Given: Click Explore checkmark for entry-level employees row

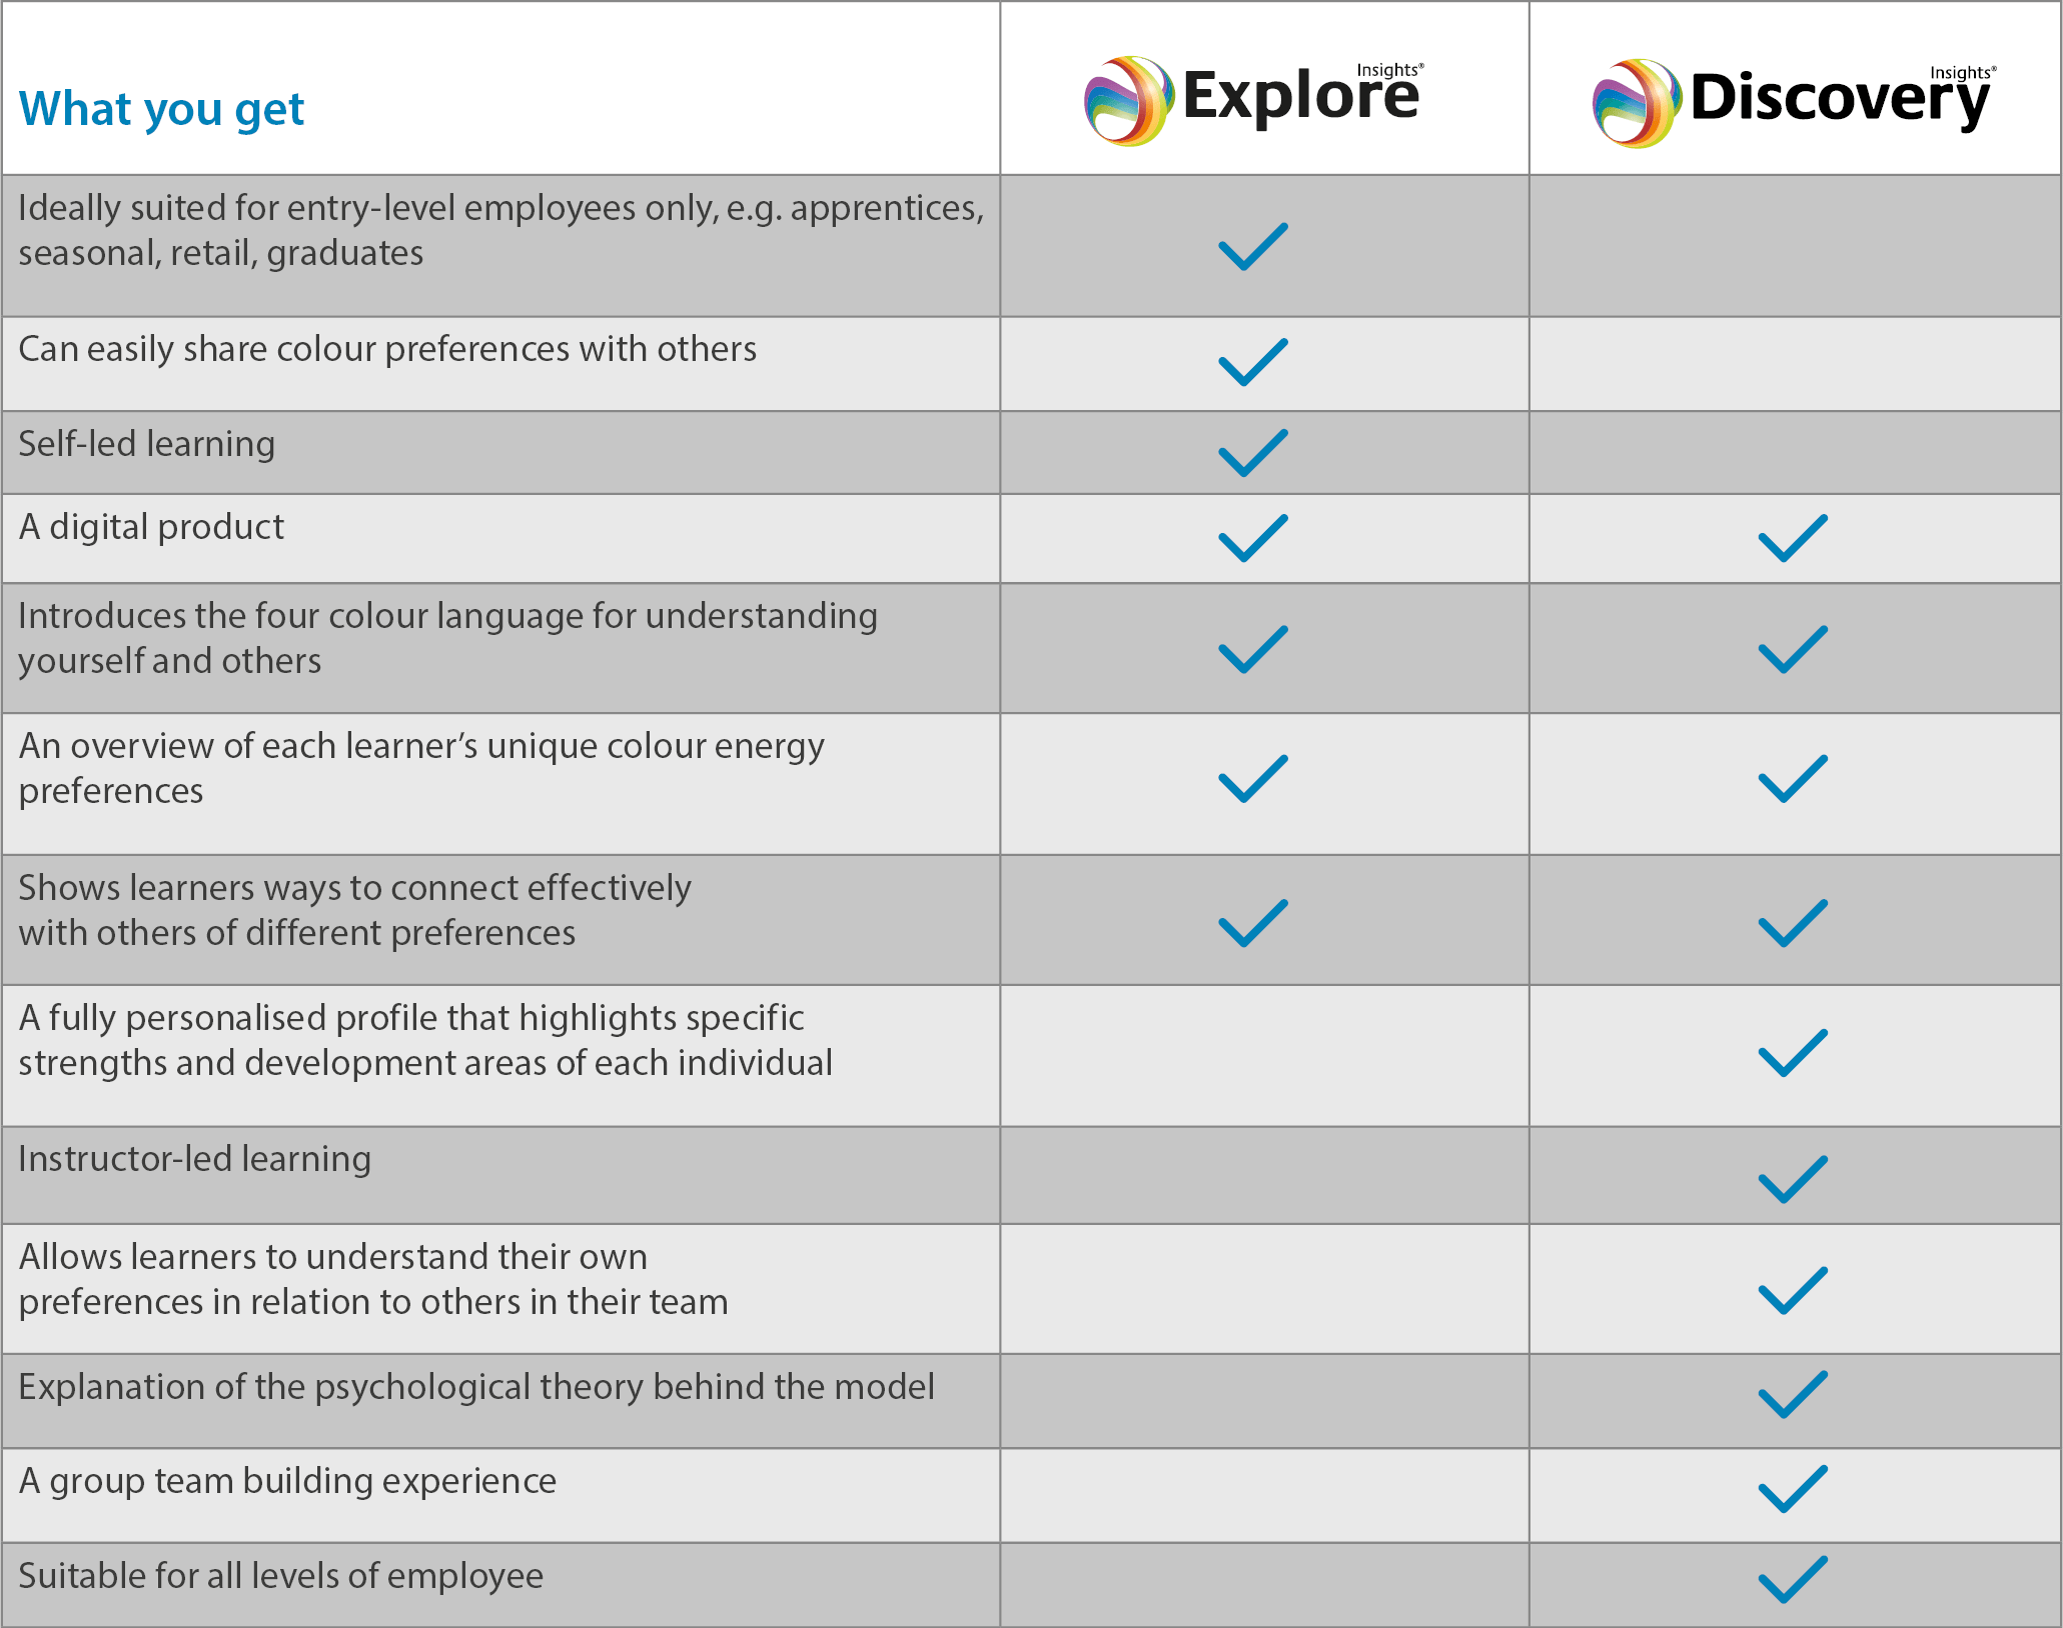Looking at the screenshot, I should tap(1252, 246).
